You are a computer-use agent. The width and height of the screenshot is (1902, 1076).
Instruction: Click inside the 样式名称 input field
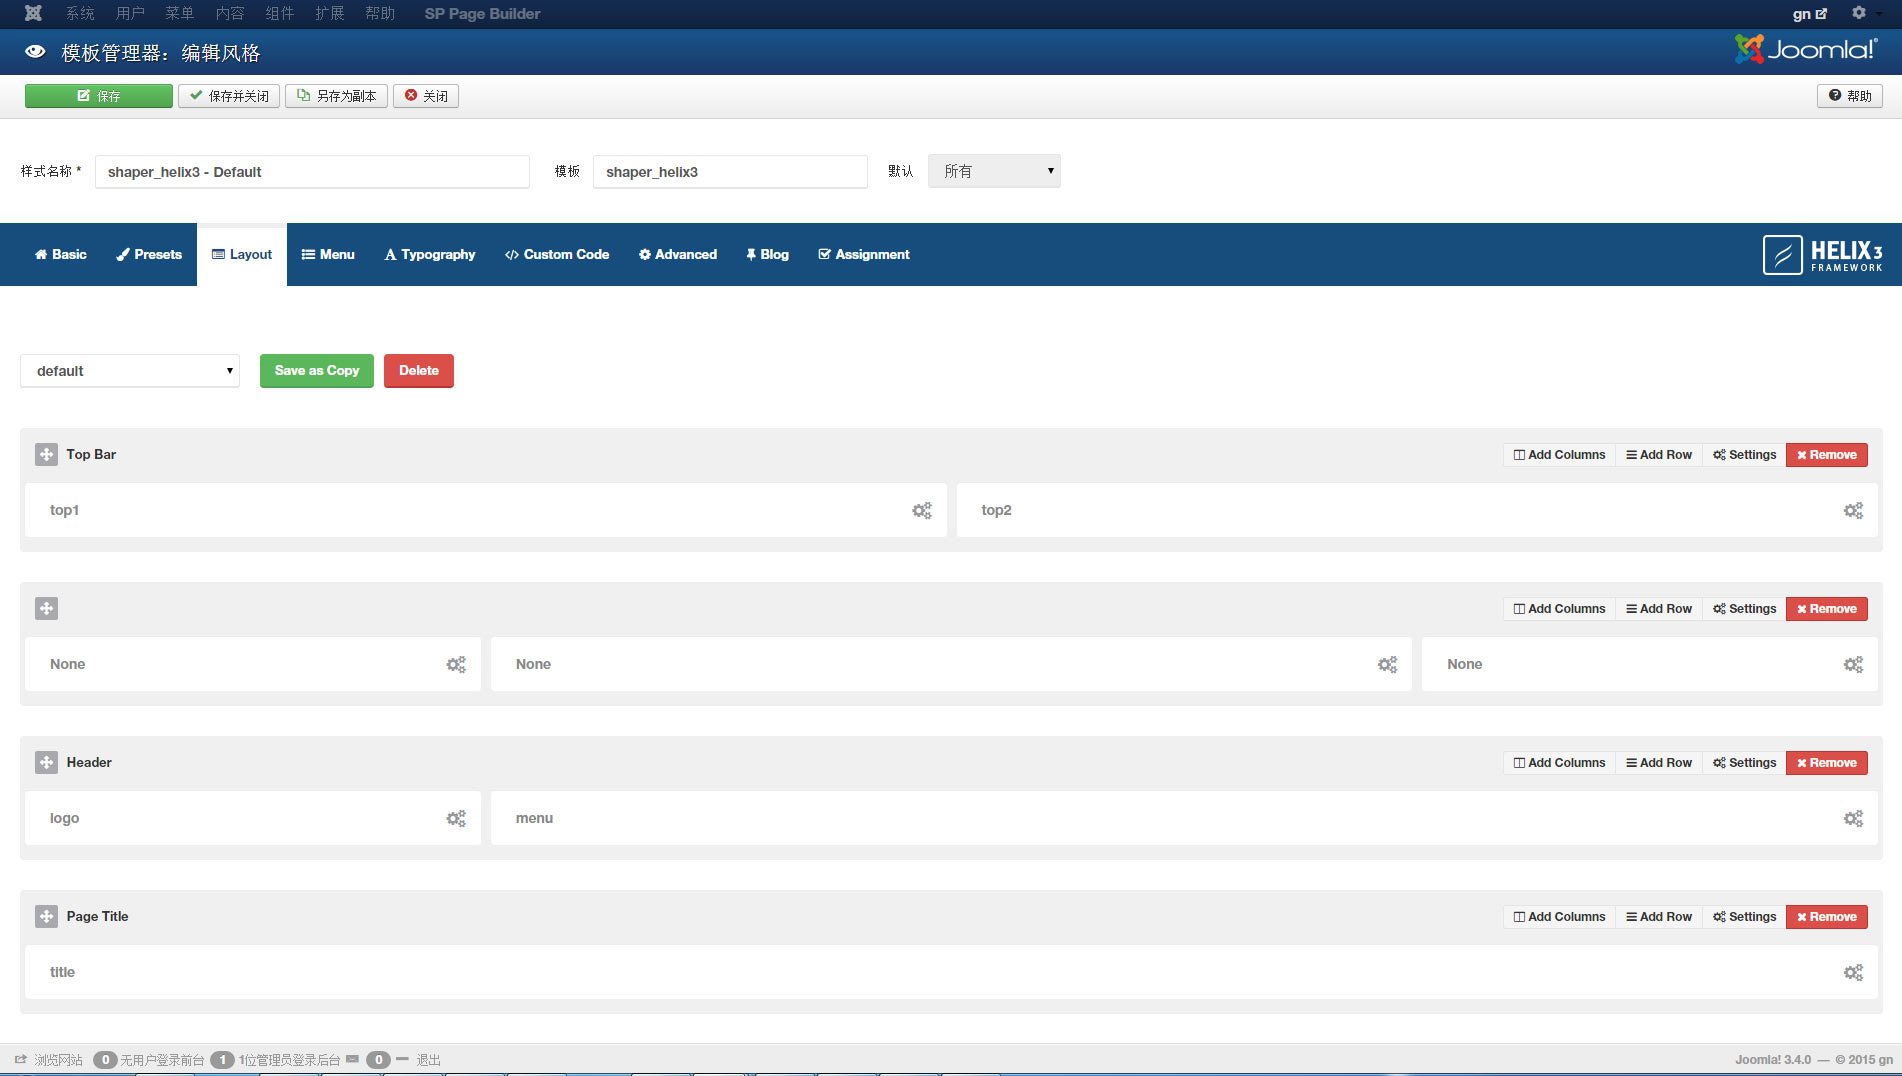[311, 171]
